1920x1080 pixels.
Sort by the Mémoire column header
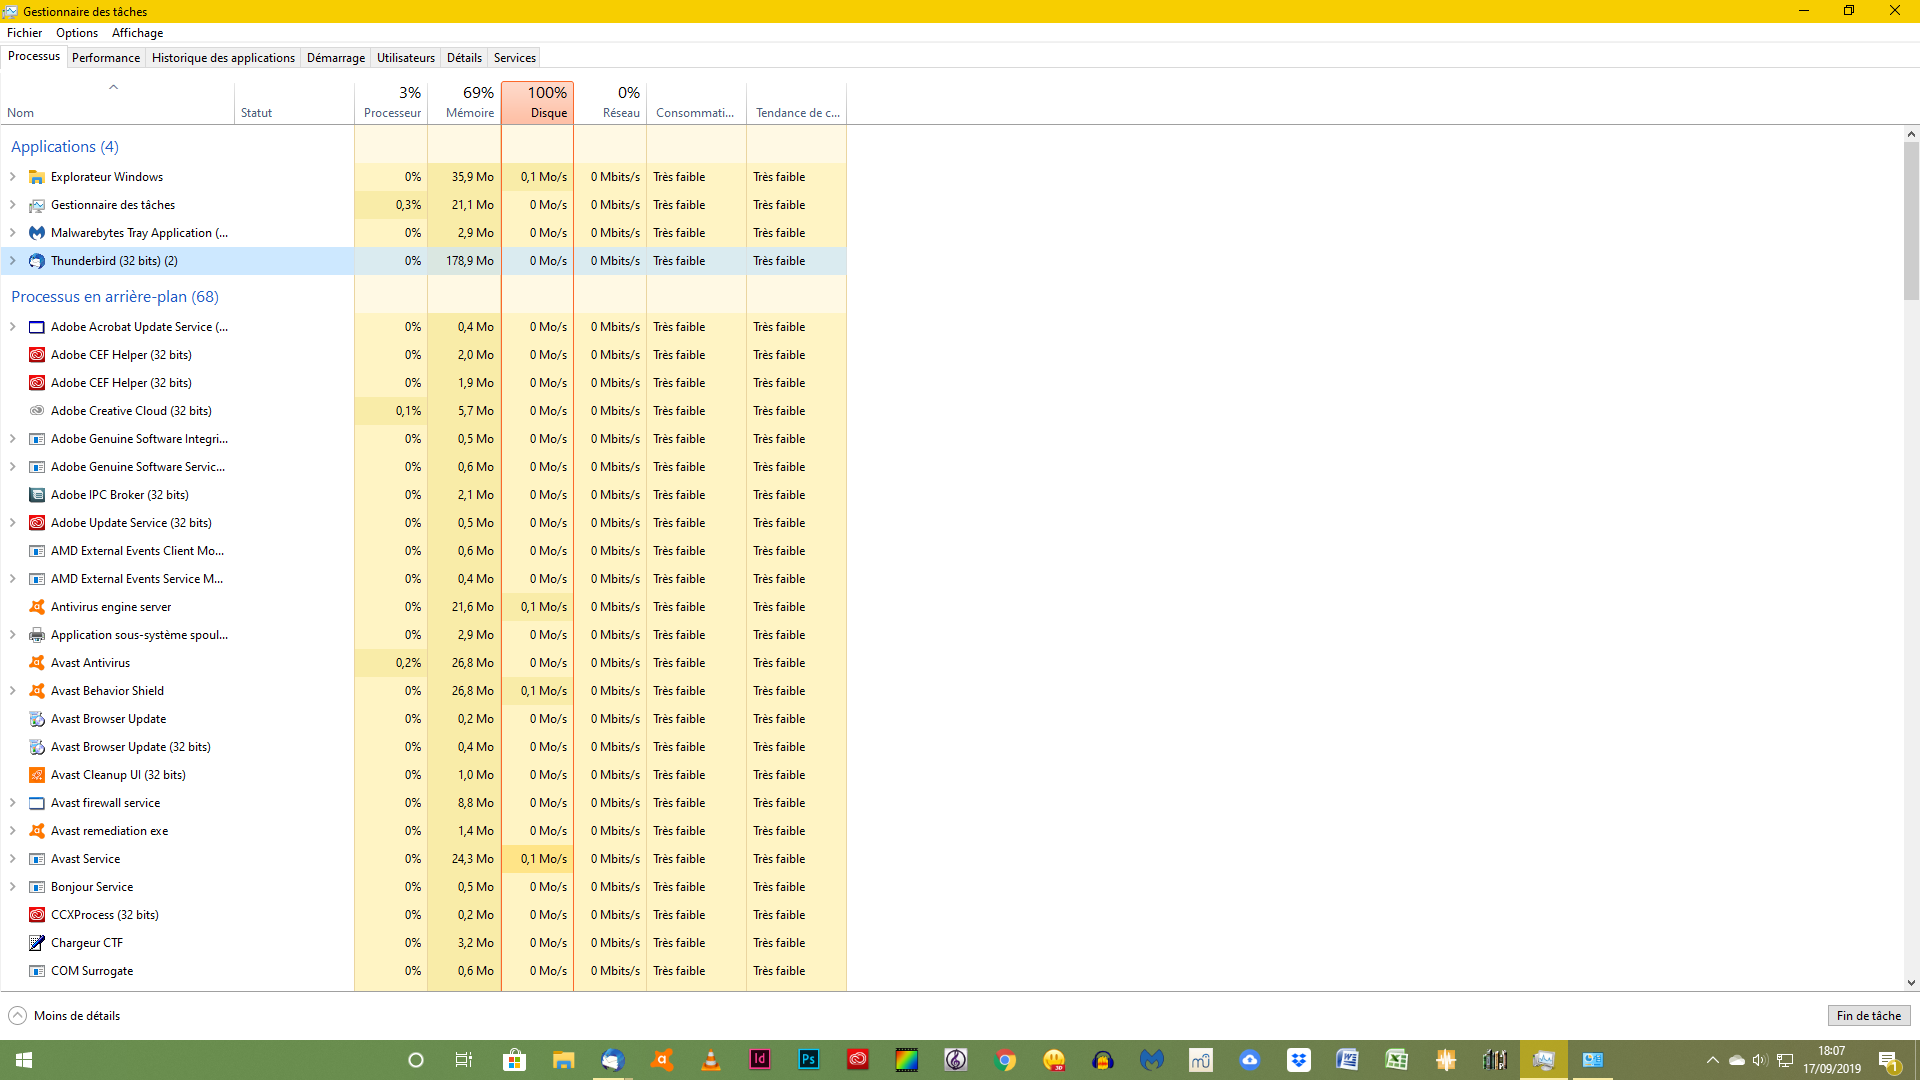tap(464, 103)
